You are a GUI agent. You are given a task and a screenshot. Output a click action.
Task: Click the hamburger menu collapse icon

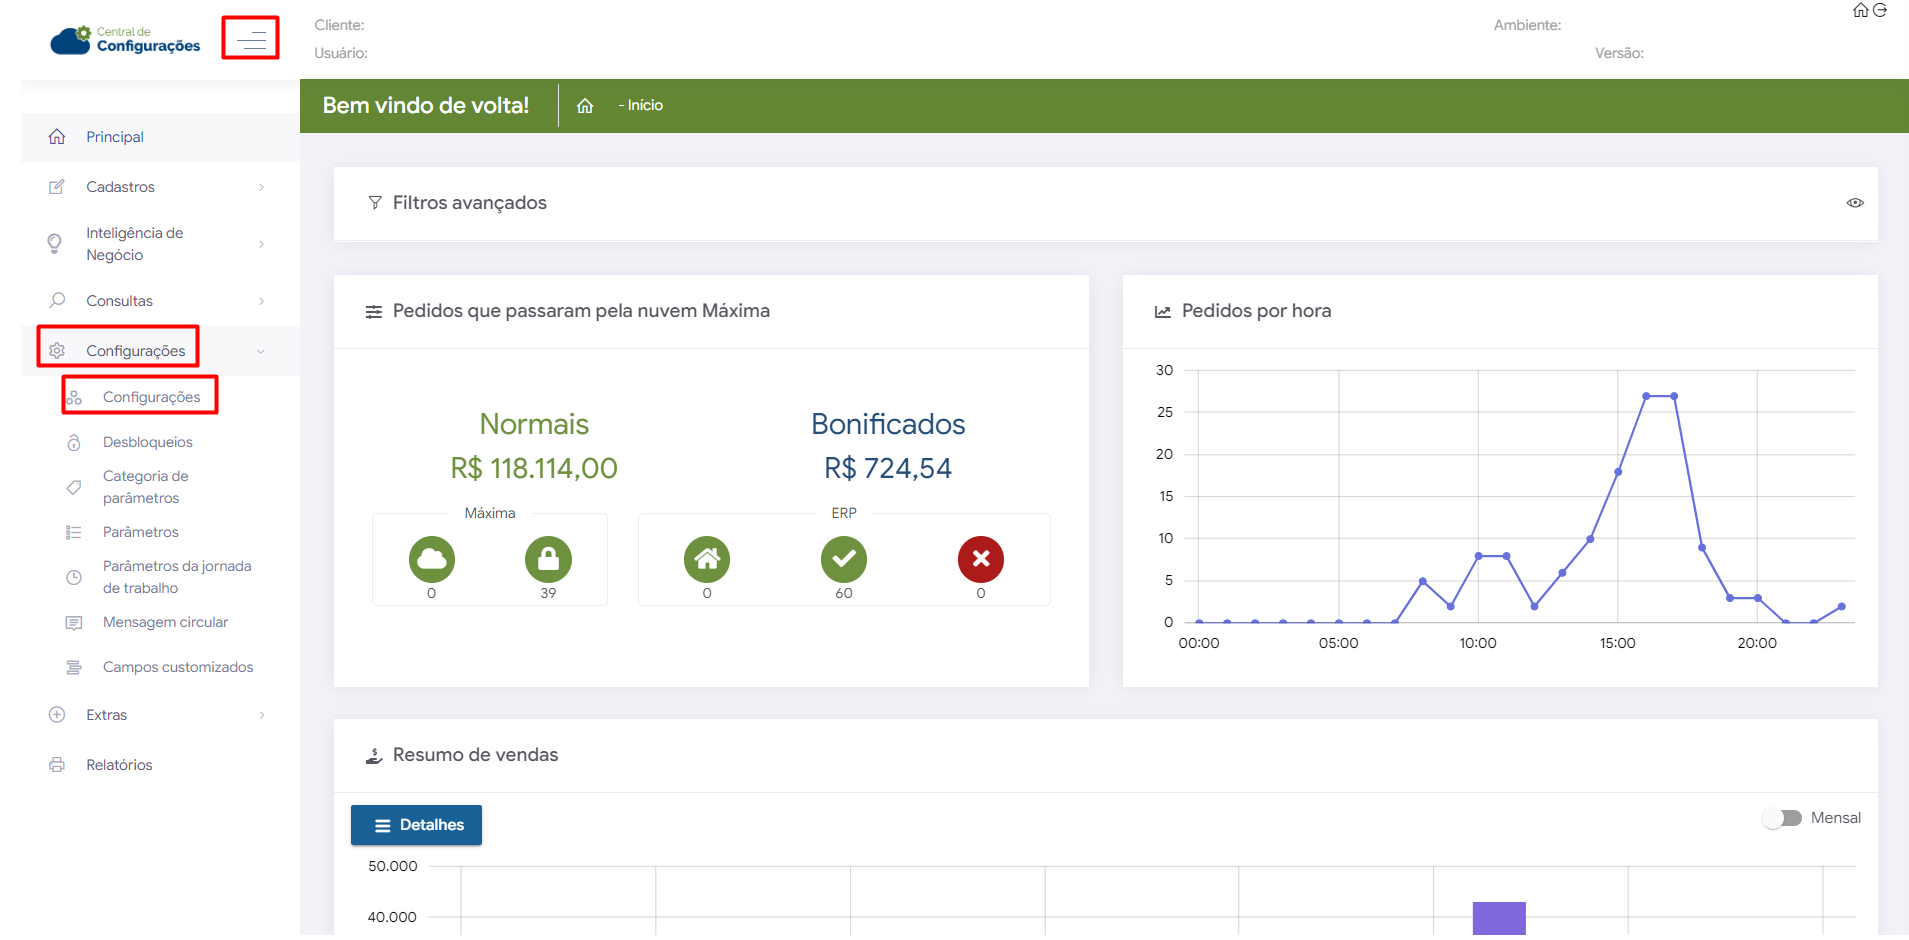tap(250, 39)
